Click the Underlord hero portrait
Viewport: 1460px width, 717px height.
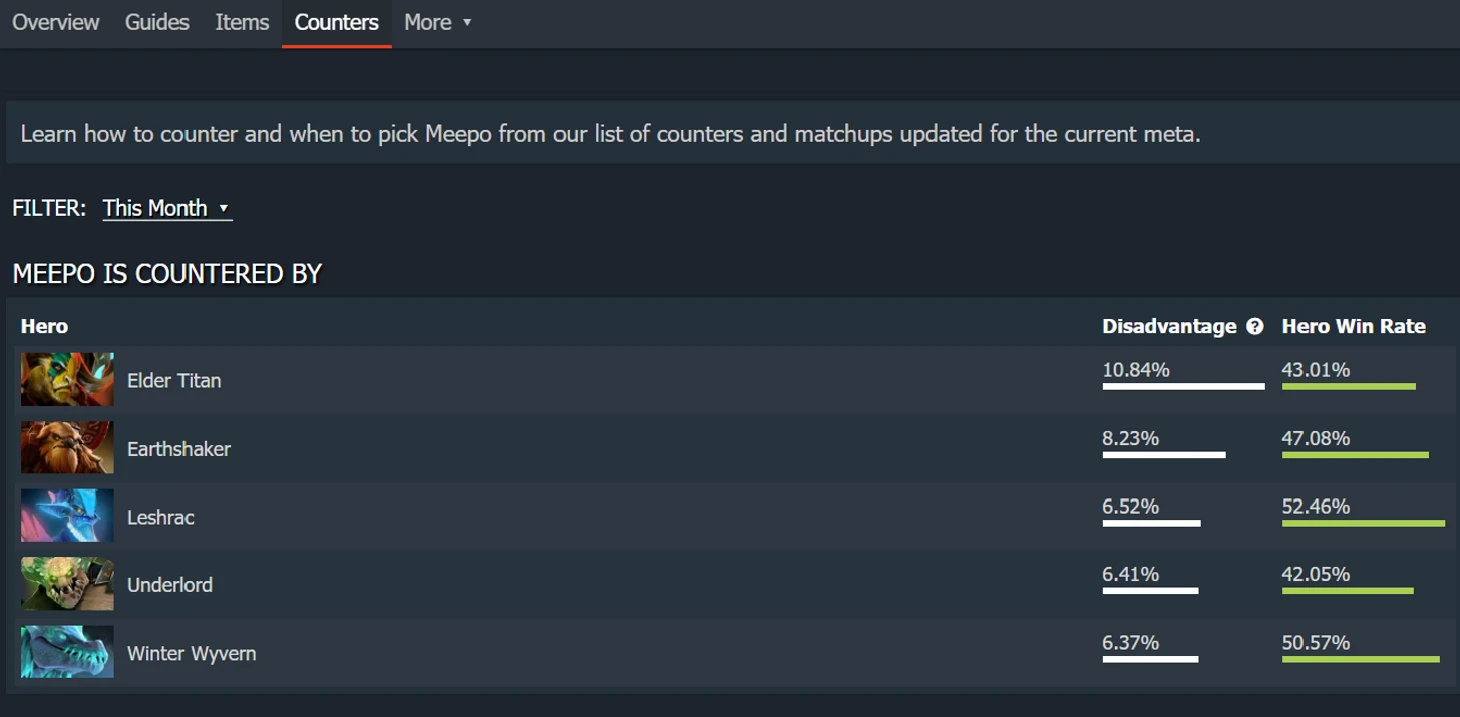(x=67, y=584)
